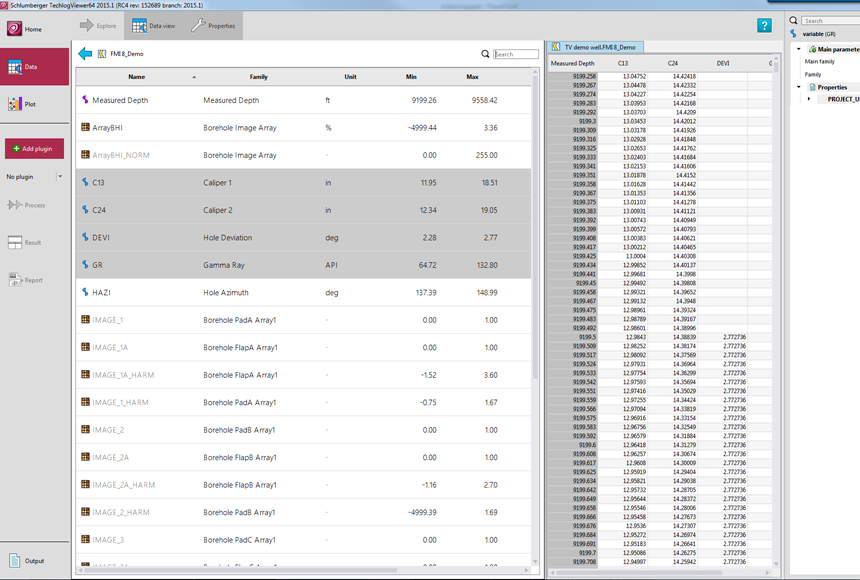The image size is (860, 580).
Task: Sort the variable list by Min column
Action: click(411, 77)
